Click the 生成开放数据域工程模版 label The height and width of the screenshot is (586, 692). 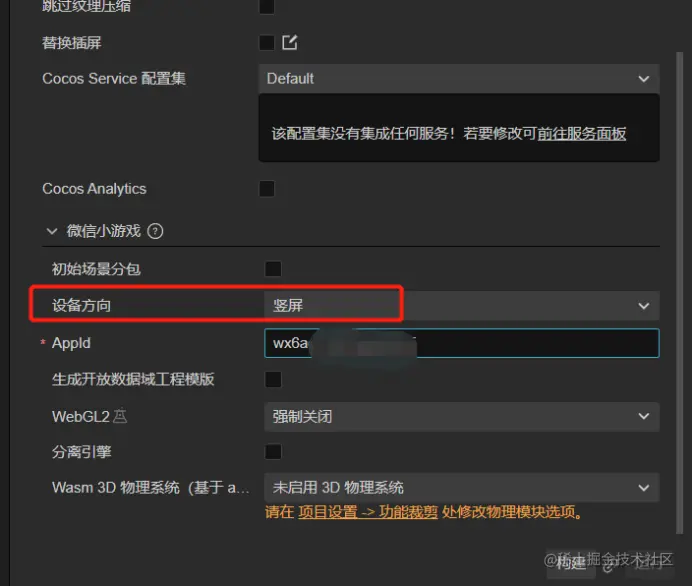click(x=133, y=379)
